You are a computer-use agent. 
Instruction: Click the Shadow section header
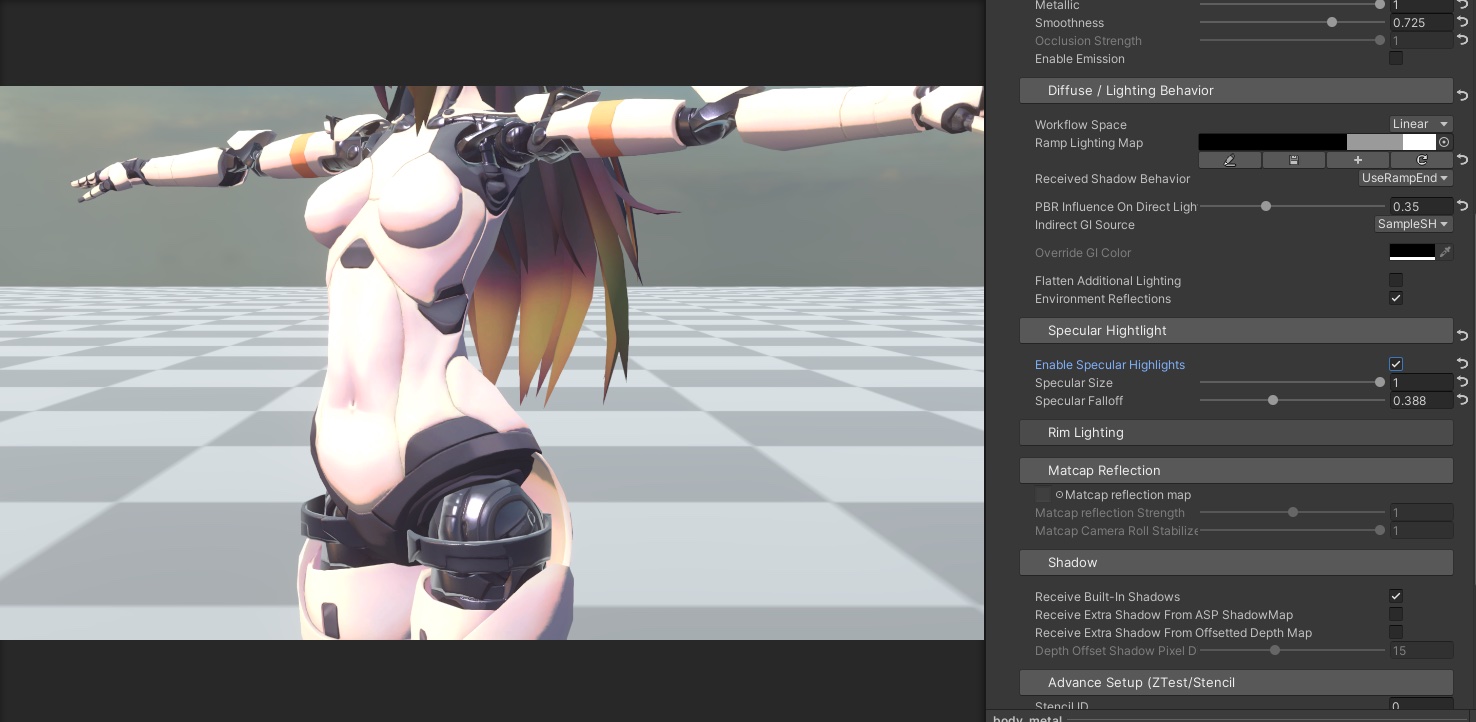point(1235,563)
